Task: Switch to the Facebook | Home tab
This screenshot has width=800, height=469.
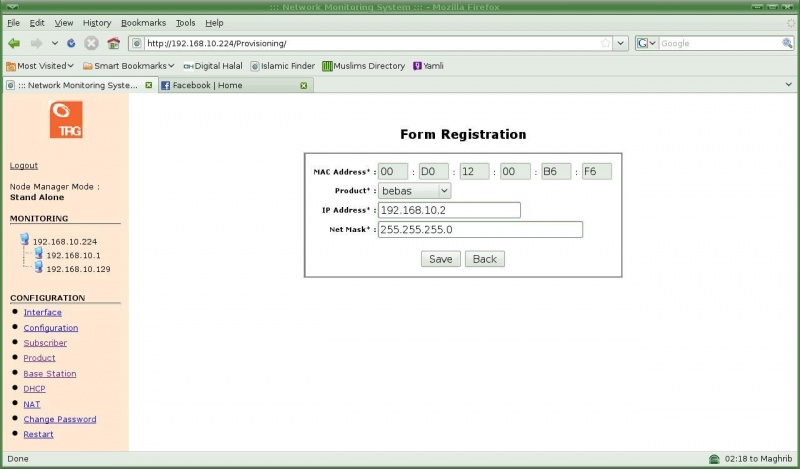Action: pos(207,85)
